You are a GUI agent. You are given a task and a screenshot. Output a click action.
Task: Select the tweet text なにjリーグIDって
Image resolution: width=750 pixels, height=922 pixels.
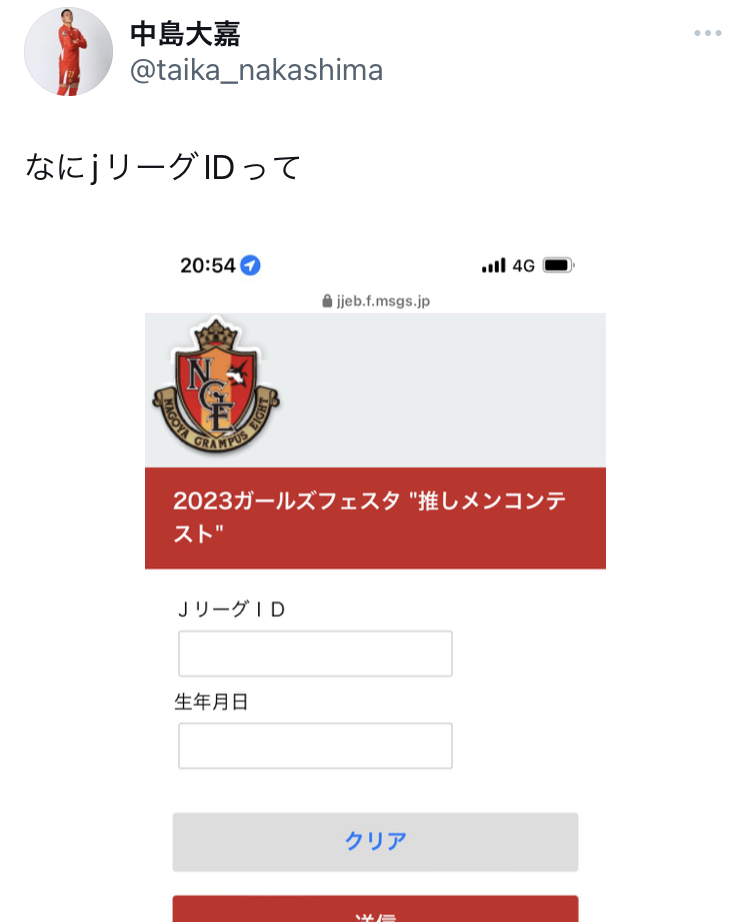pos(163,167)
